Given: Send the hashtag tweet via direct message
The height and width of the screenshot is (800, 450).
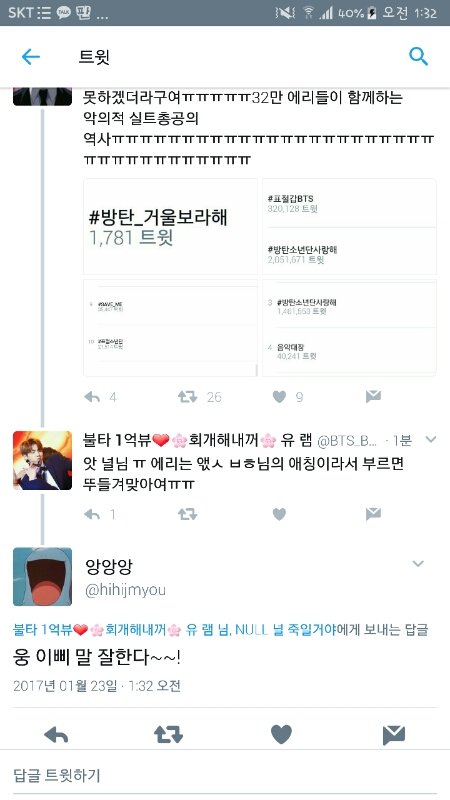Looking at the screenshot, I should 373,396.
